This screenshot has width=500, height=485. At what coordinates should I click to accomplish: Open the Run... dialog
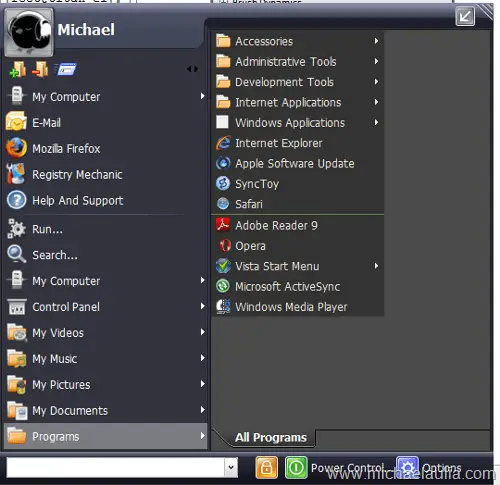pos(105,229)
